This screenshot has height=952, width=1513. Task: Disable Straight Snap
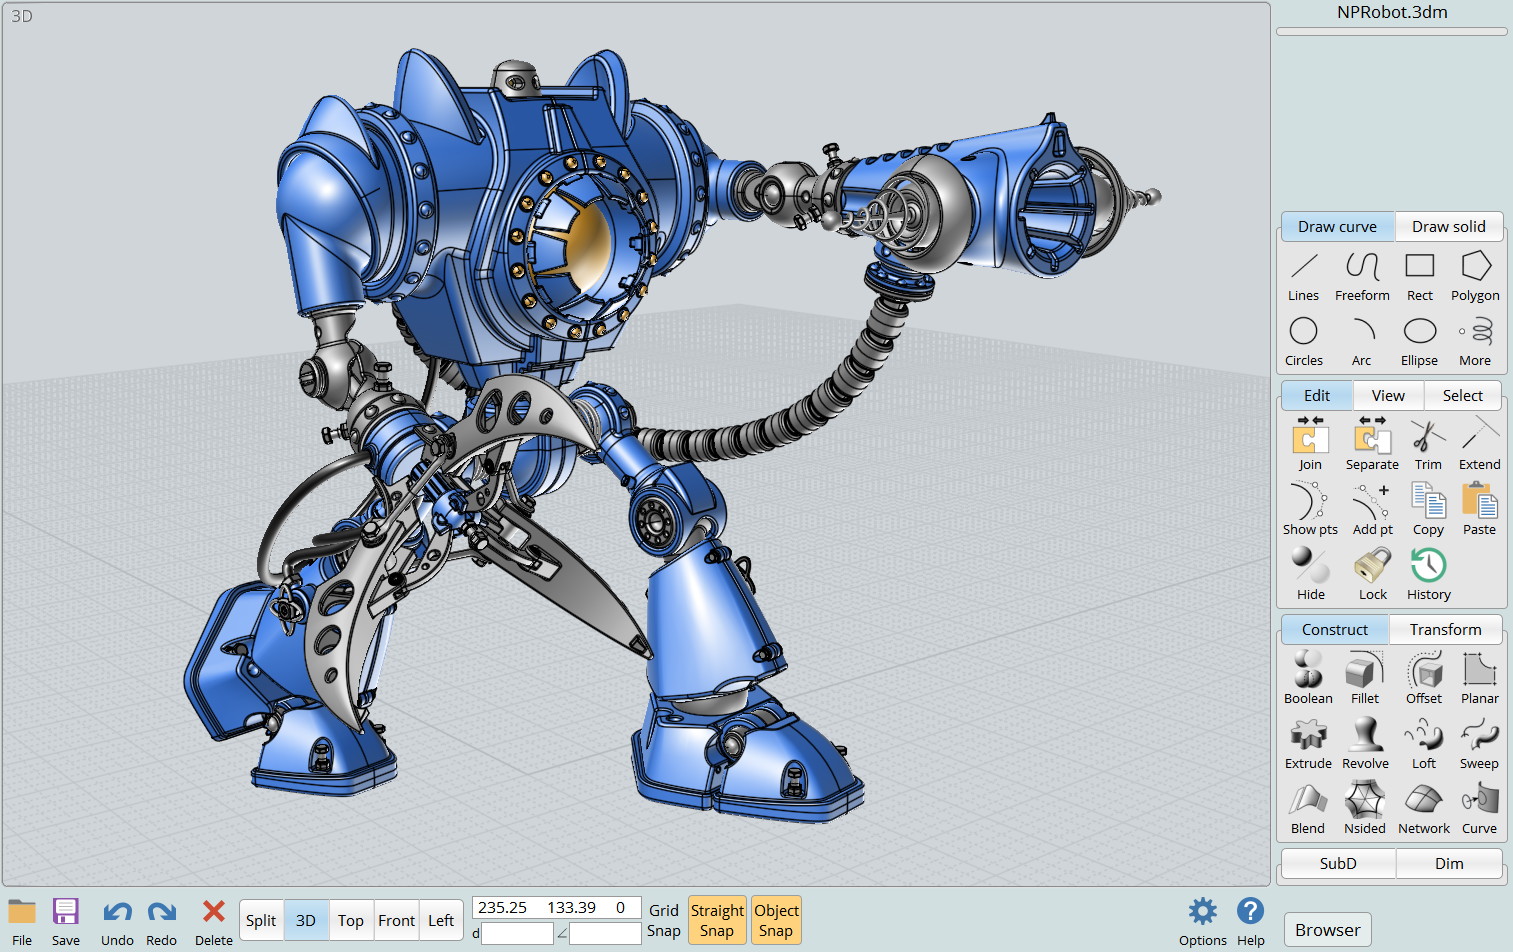tap(717, 920)
